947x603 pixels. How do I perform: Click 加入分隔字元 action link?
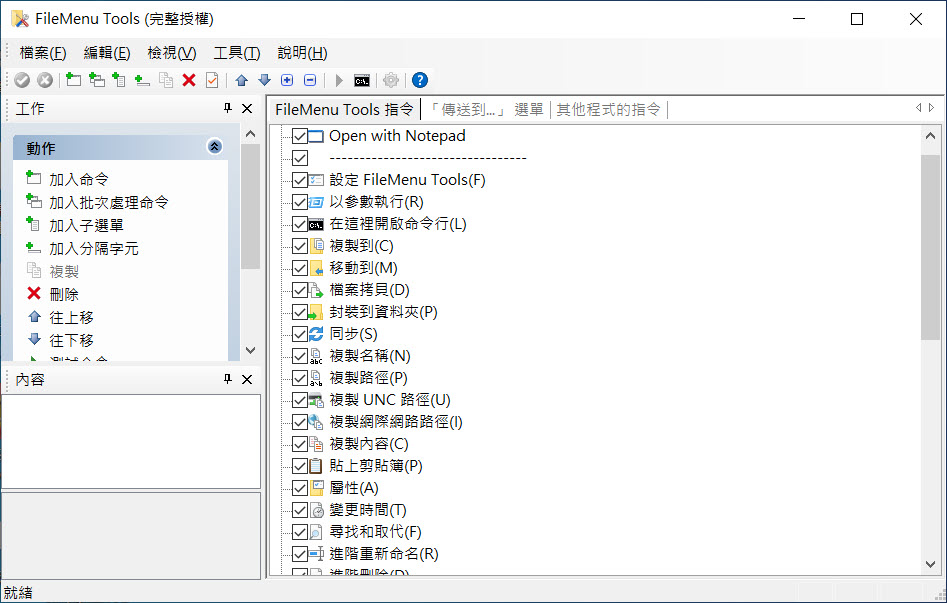pos(93,248)
